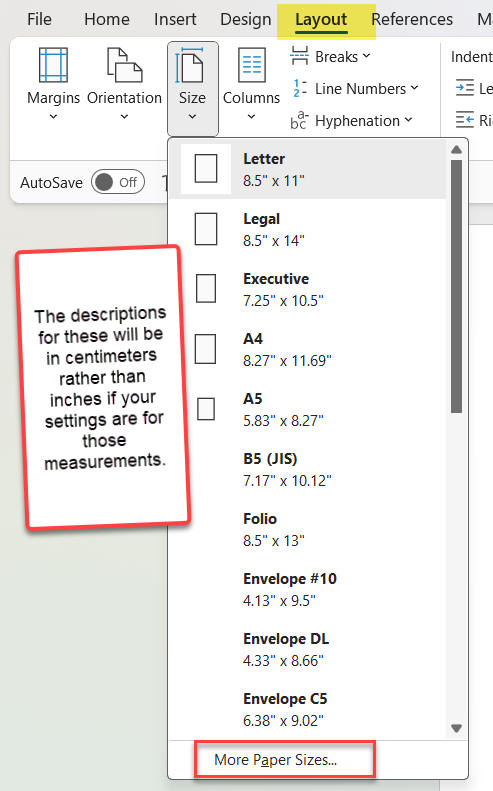Open the Columns icon
The width and height of the screenshot is (493, 791).
251,65
